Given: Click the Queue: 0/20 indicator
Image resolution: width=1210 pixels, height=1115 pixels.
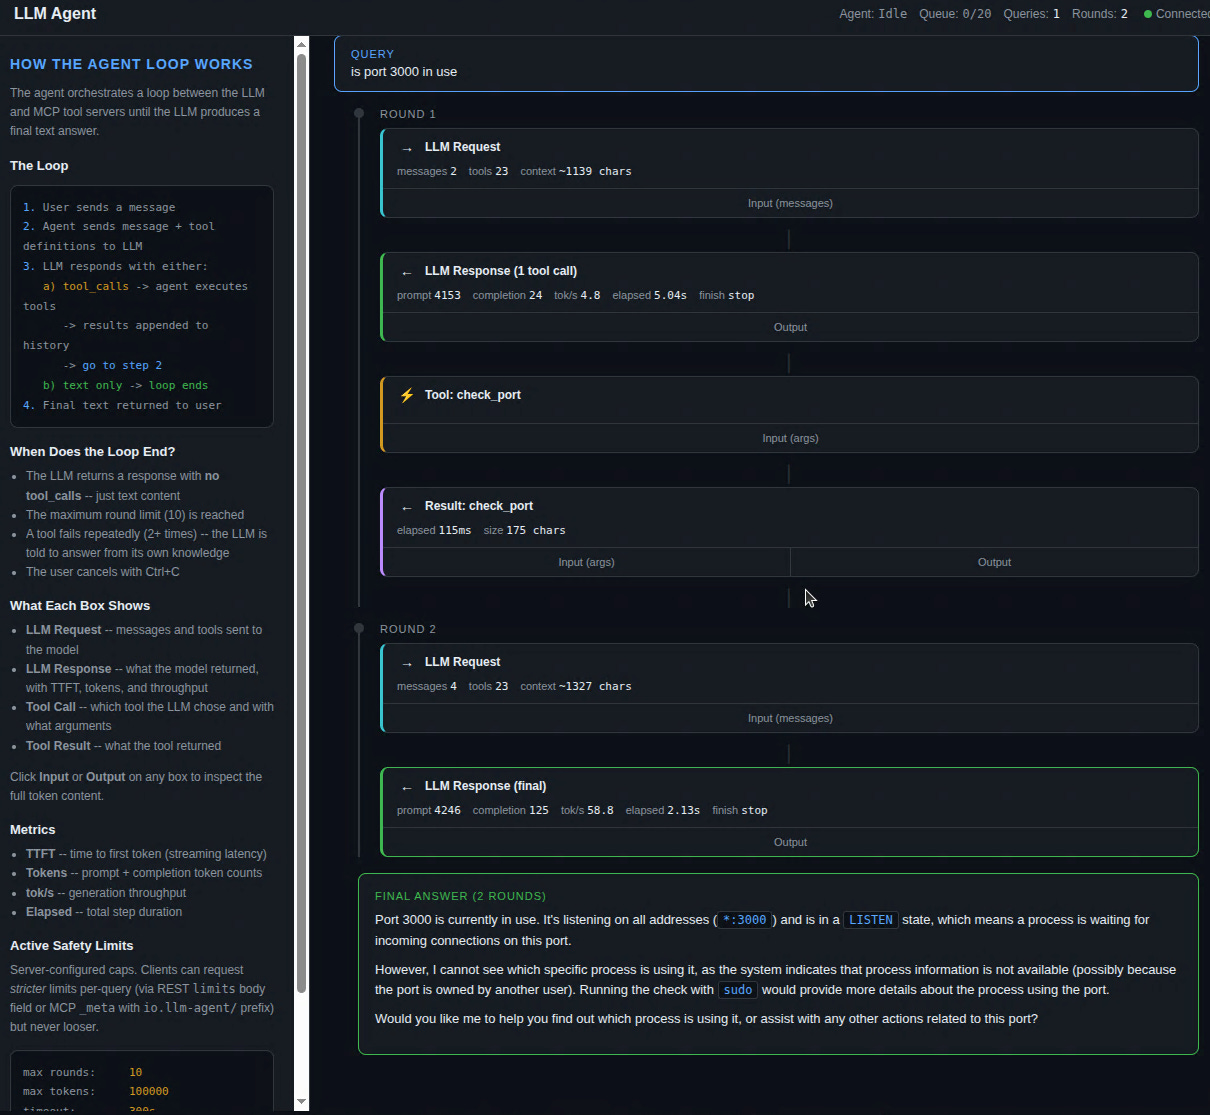Looking at the screenshot, I should tap(955, 14).
